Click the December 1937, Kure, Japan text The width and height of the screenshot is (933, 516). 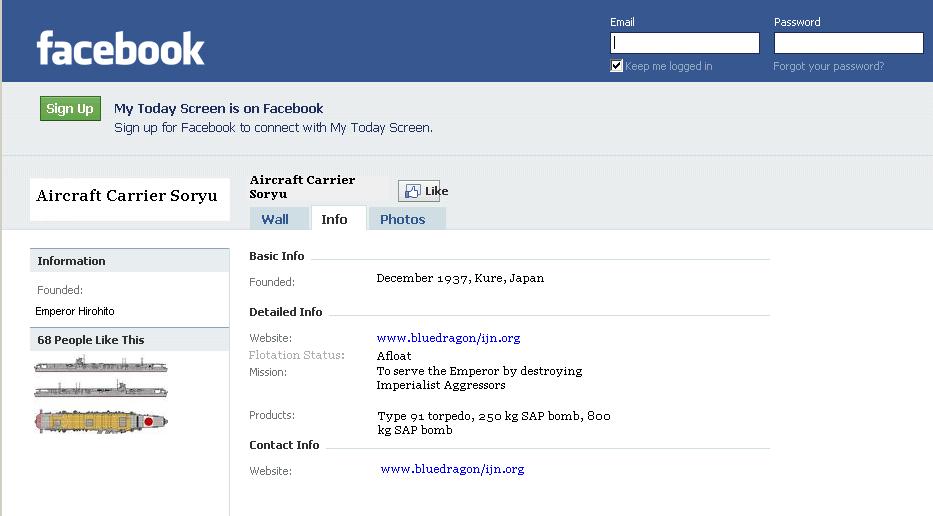click(x=460, y=278)
